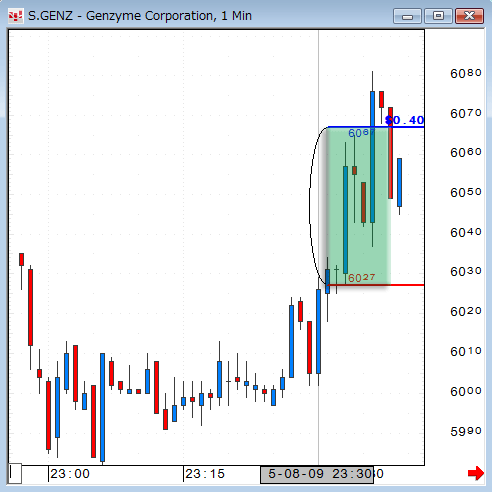This screenshot has width=492, height=492.
Task: Select the blue 6067 price line
Action: (x=376, y=127)
